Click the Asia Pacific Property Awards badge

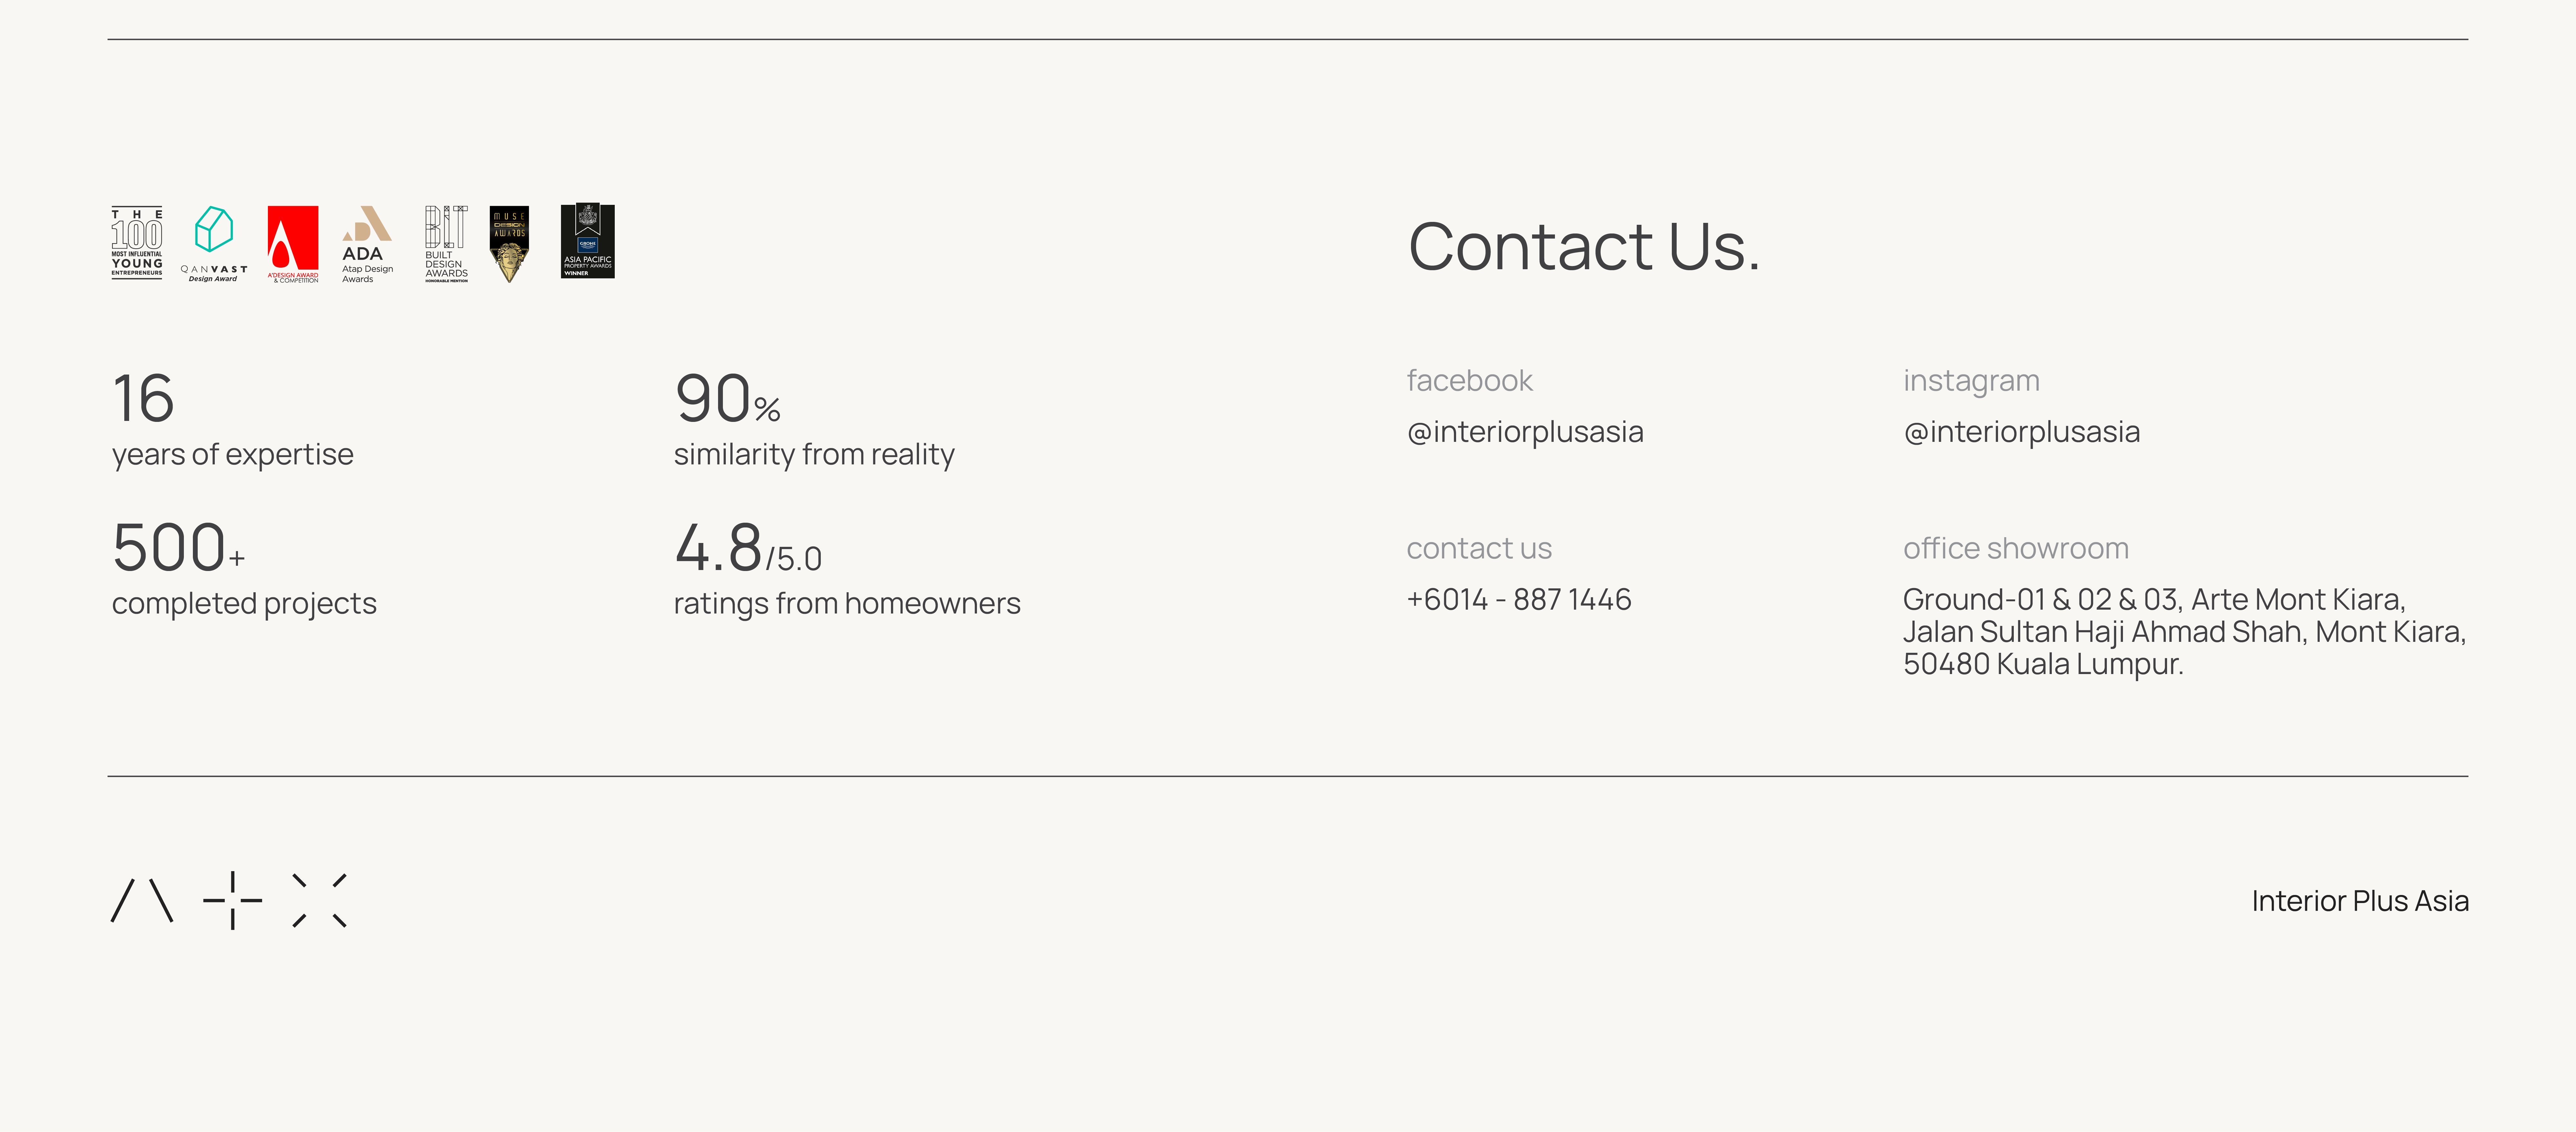click(x=588, y=241)
